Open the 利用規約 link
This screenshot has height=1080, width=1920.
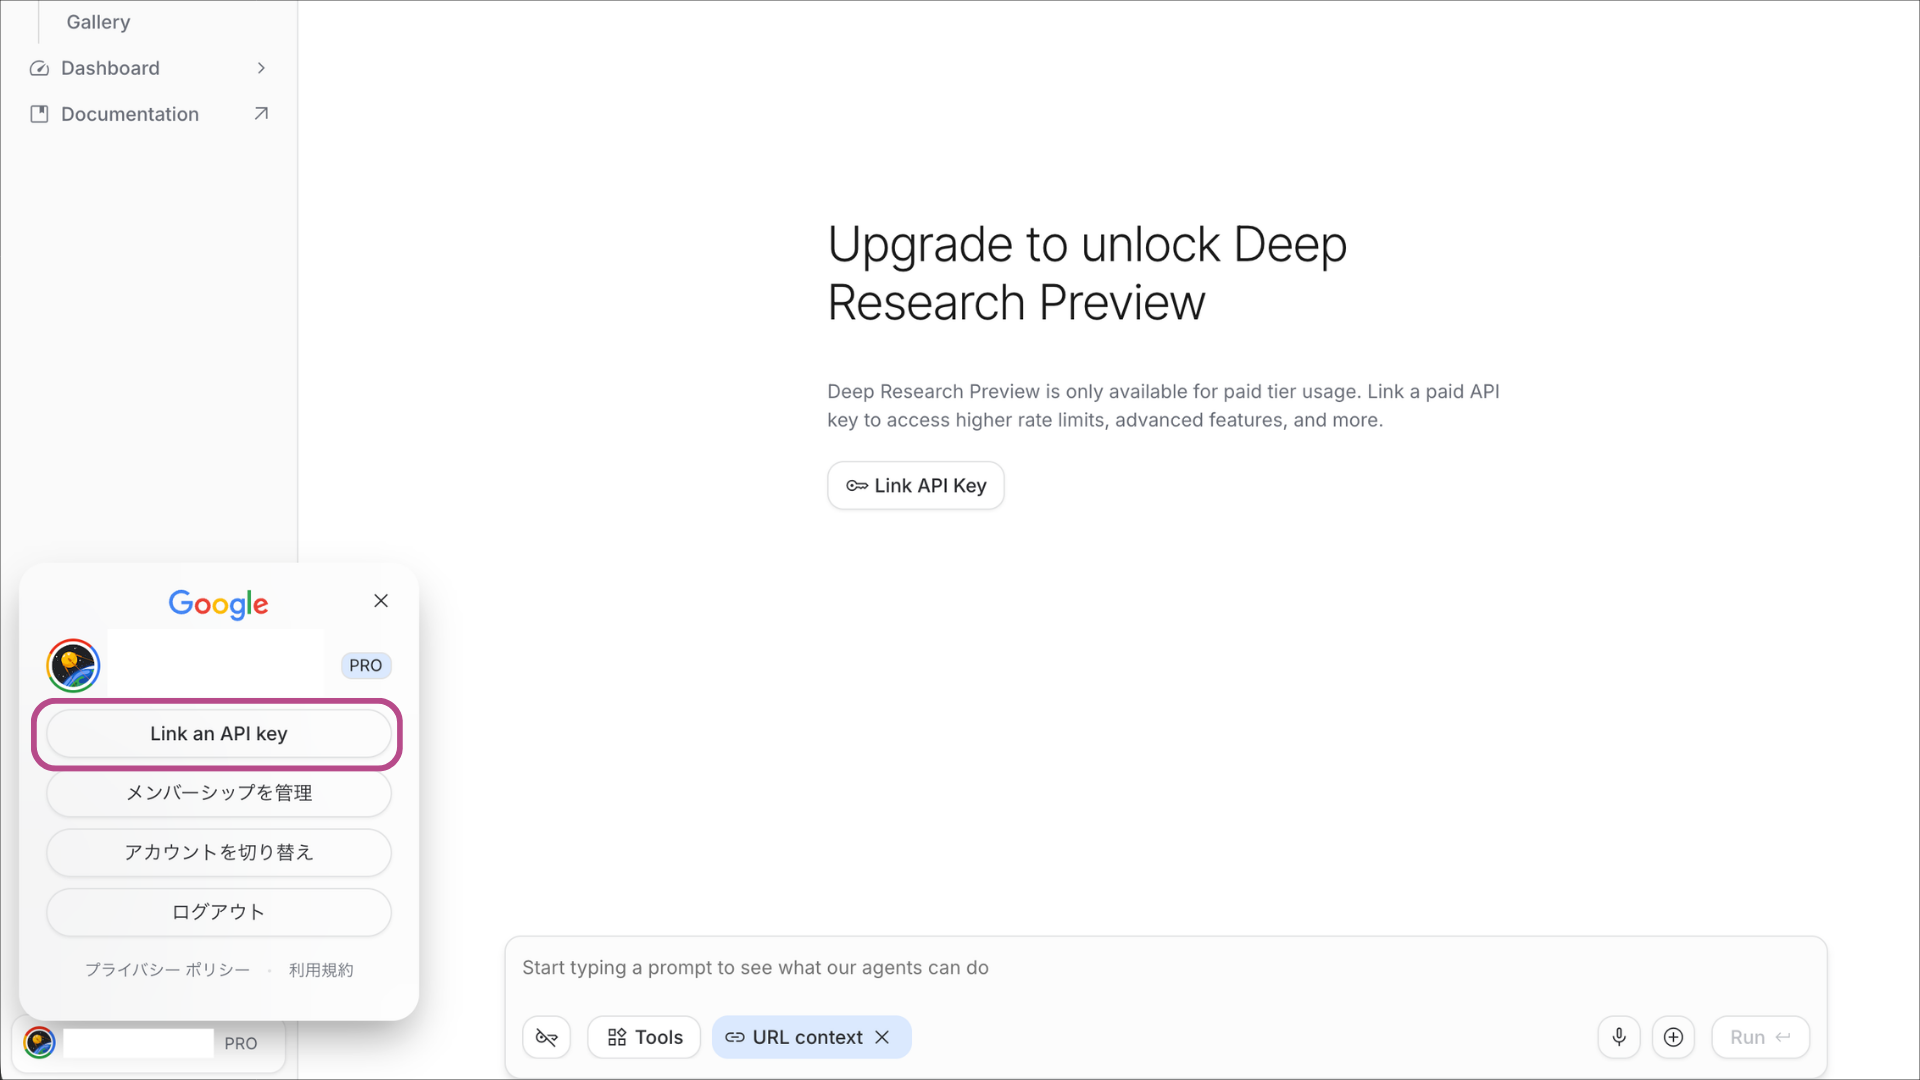[321, 970]
